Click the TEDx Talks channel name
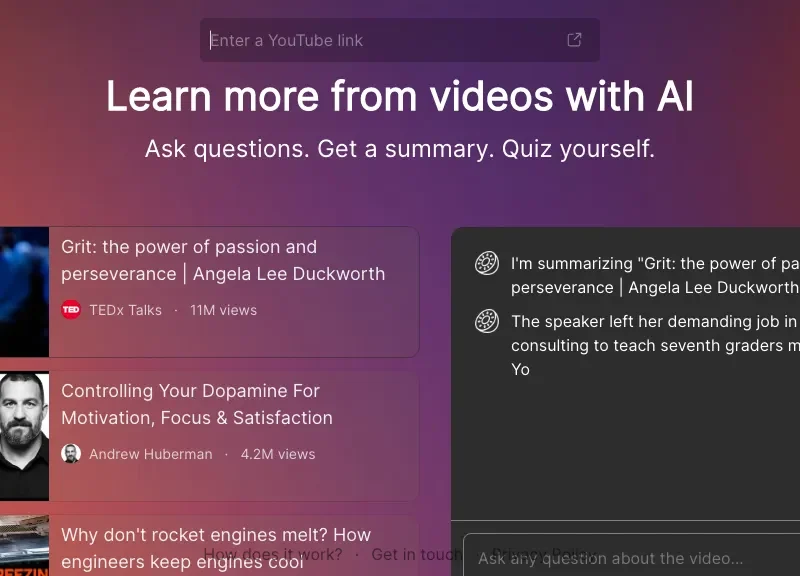The height and width of the screenshot is (576, 800). pyautogui.click(x=125, y=310)
